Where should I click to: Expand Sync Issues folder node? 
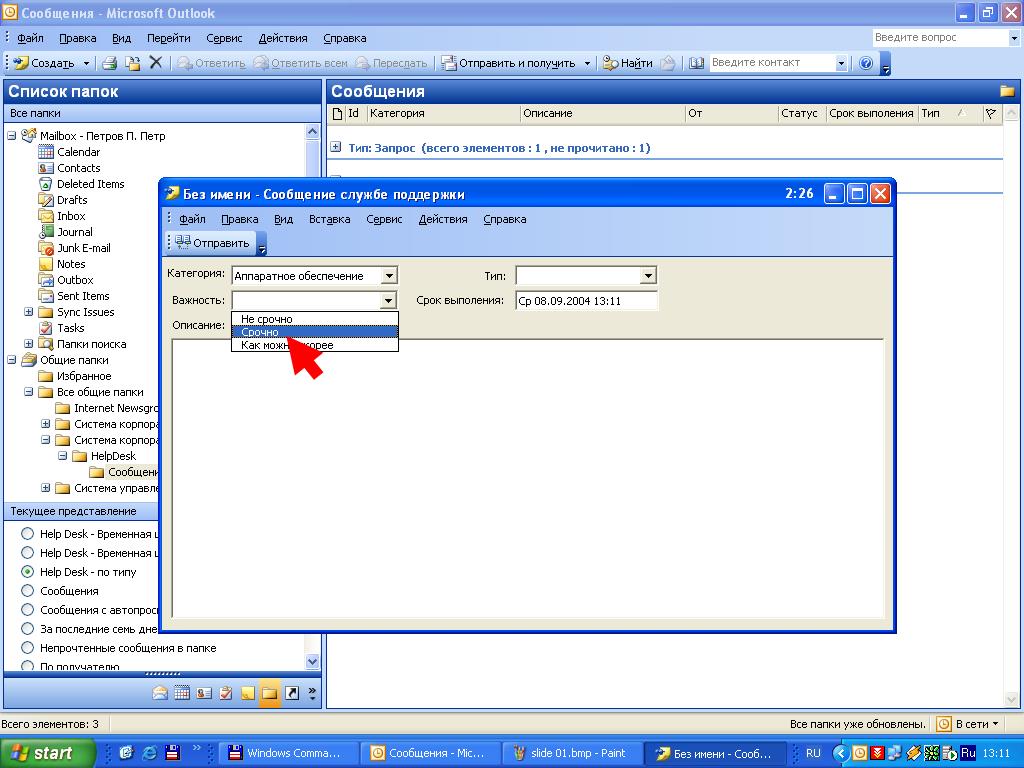pos(29,312)
